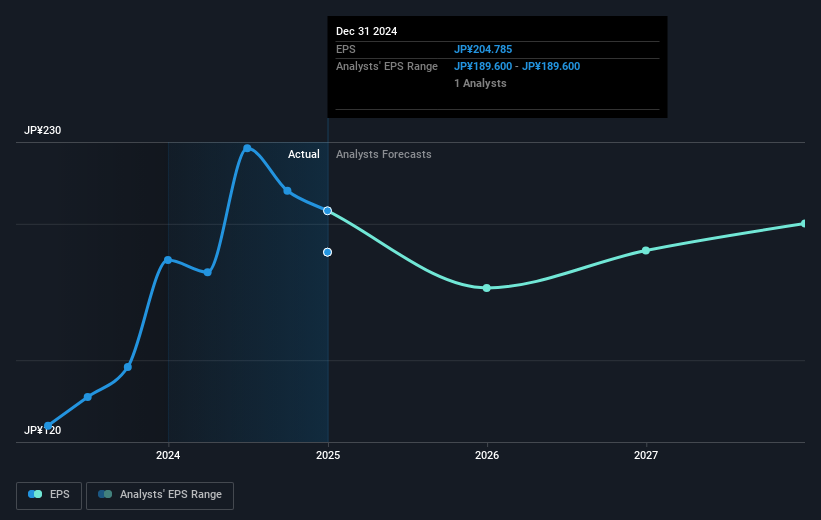Image resolution: width=821 pixels, height=520 pixels.
Task: Click the JP¥189.600 range values in tooltip
Action: [517, 67]
